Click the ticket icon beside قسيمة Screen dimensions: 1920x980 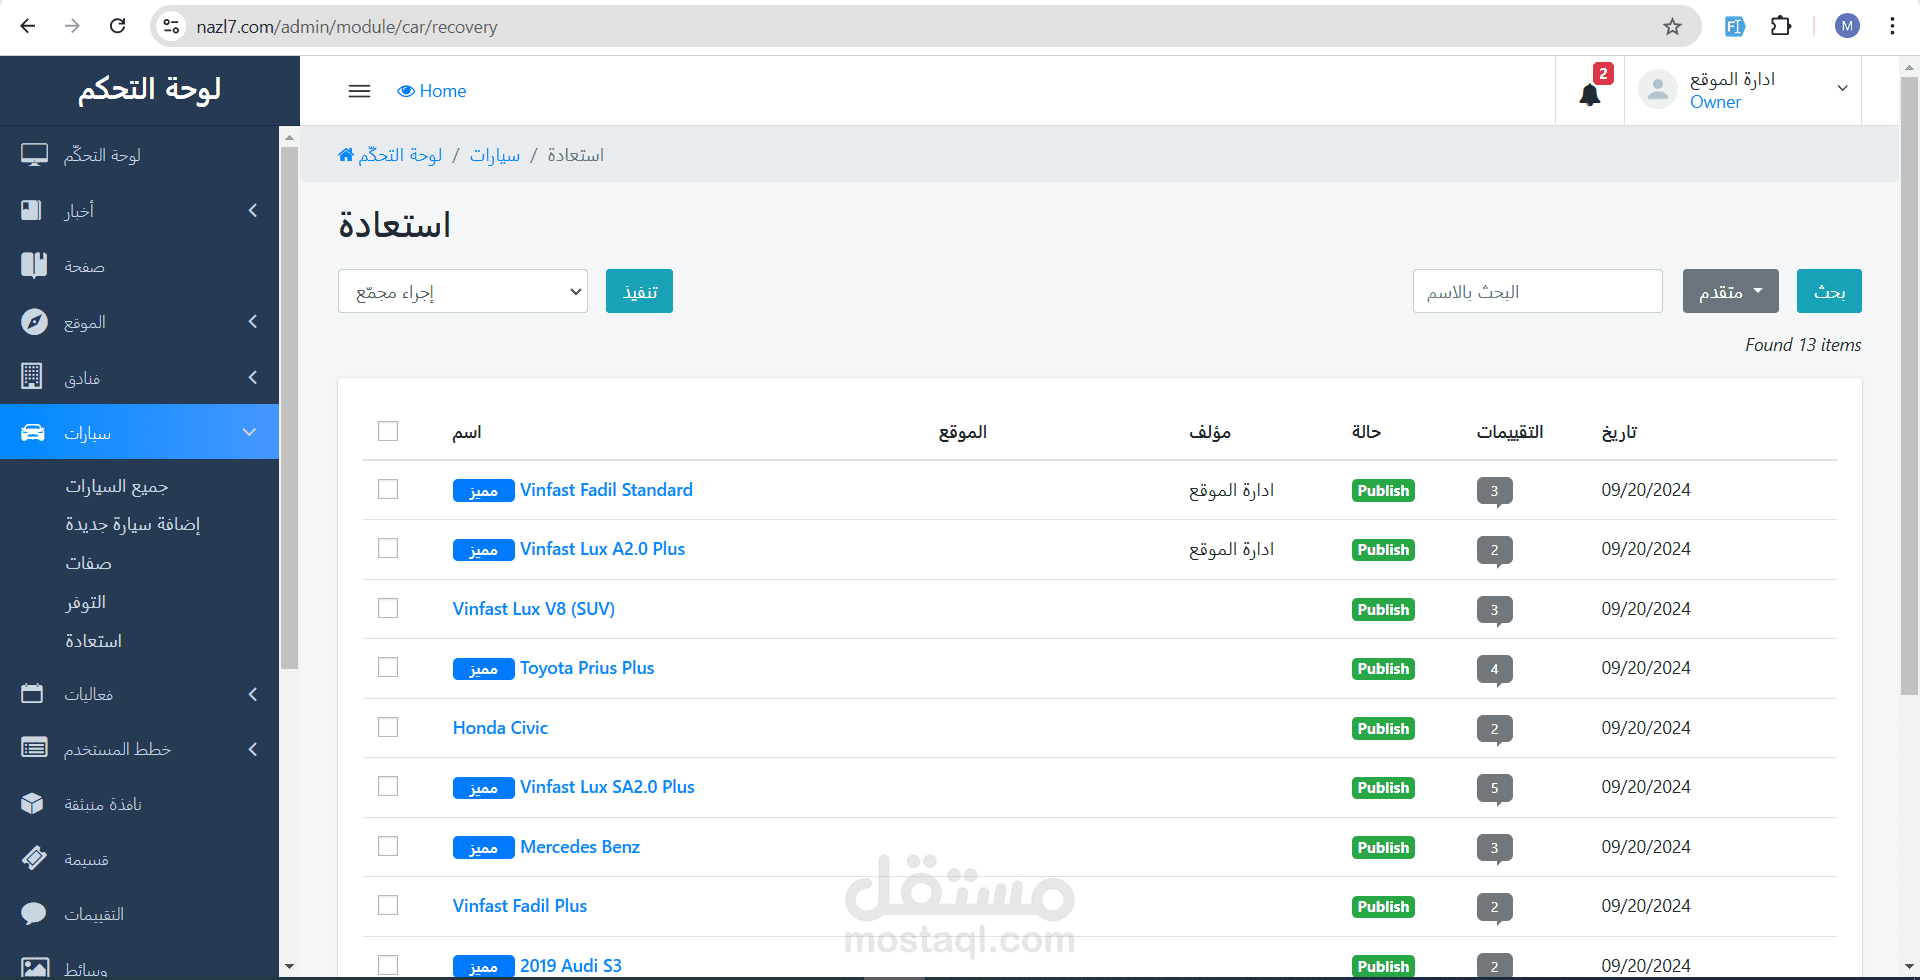click(x=34, y=858)
